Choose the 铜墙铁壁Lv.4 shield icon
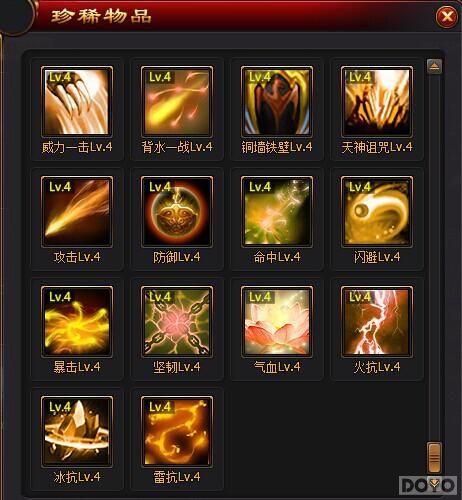Image resolution: width=462 pixels, height=500 pixels. [277, 102]
